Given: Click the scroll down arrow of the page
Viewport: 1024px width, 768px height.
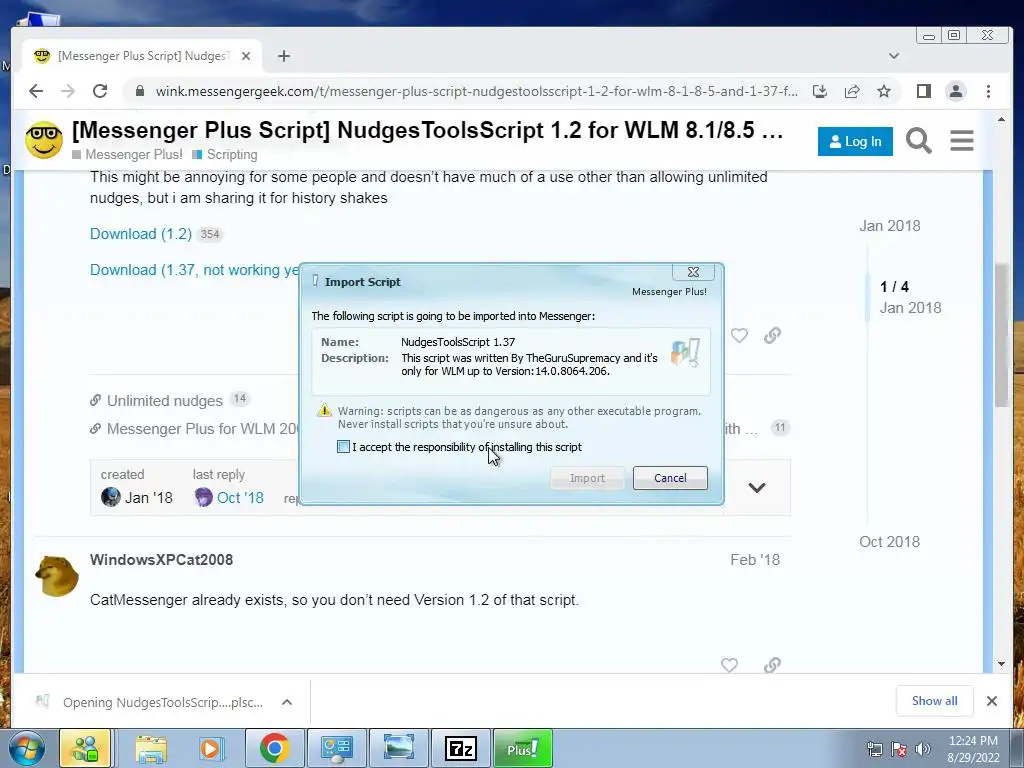Looking at the screenshot, I should pos(1001,664).
